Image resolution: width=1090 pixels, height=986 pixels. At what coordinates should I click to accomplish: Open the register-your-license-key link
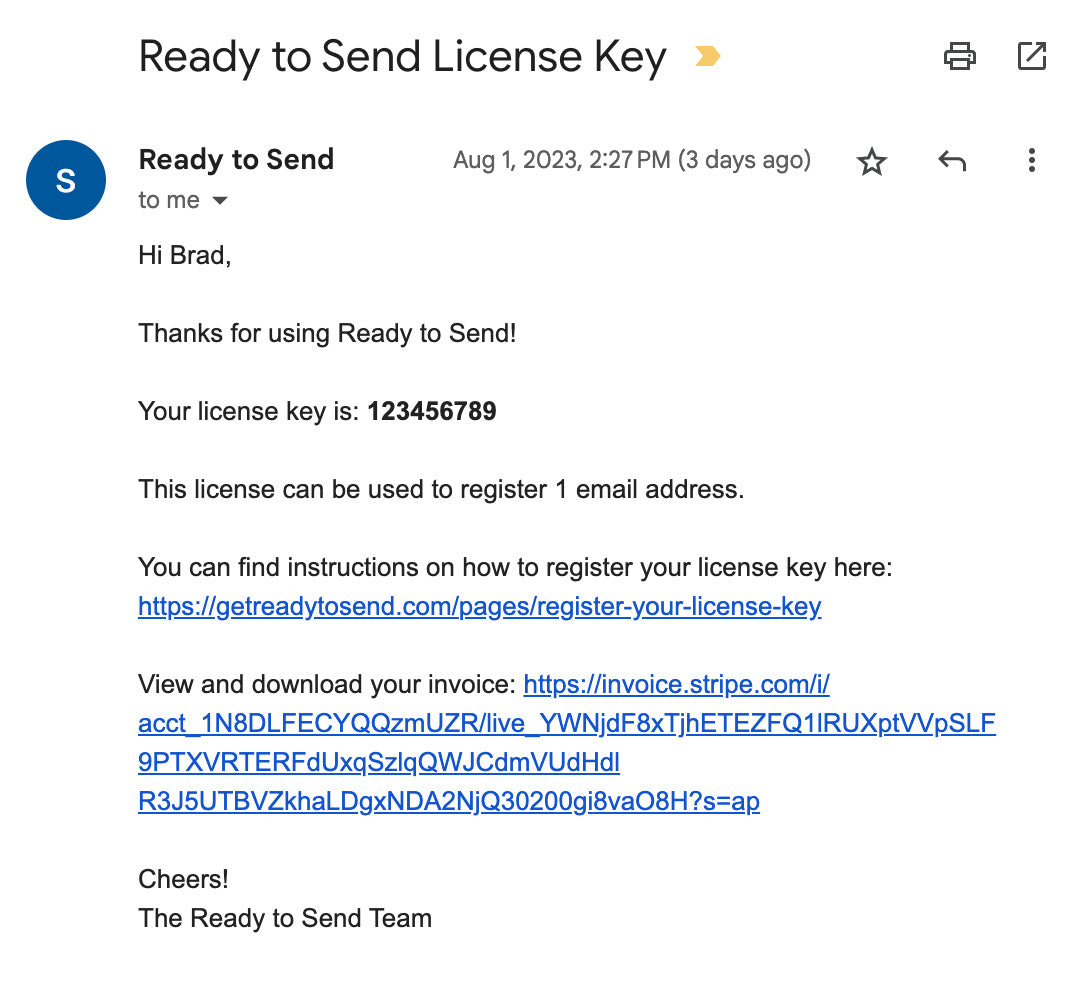point(480,607)
